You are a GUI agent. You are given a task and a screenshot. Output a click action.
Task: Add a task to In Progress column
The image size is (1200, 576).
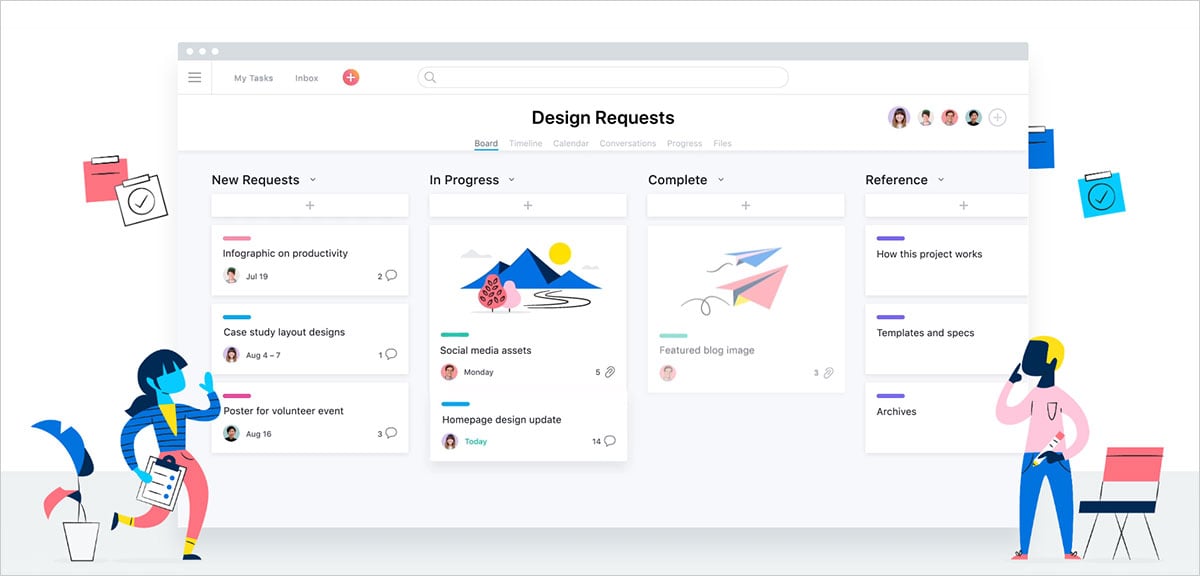[528, 205]
